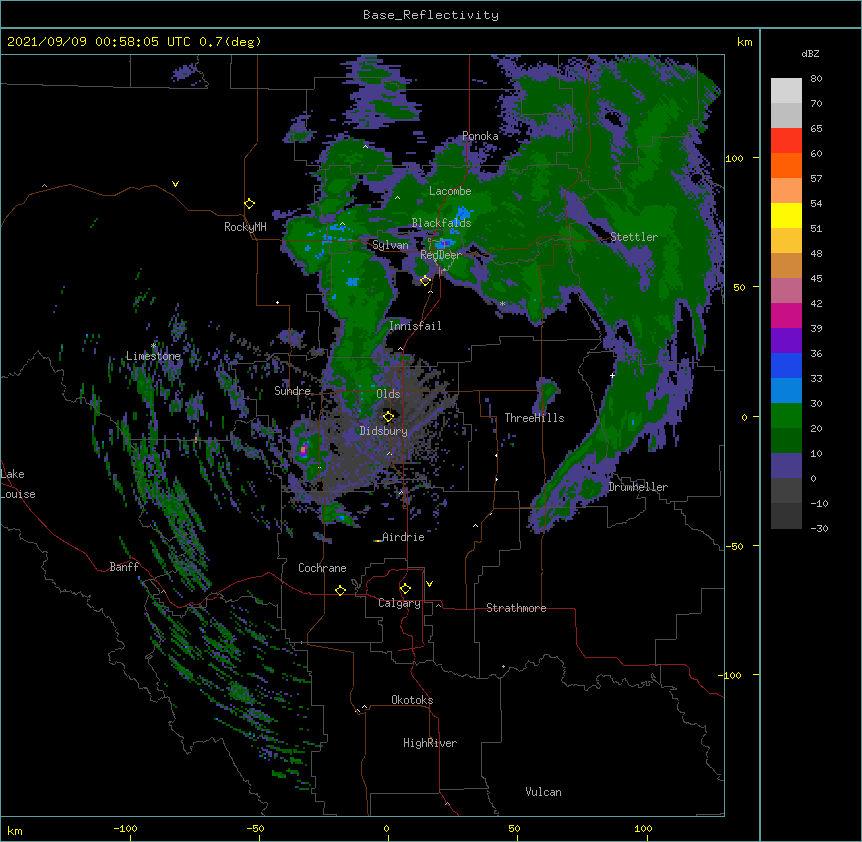
Task: Click the 50 tick on the bottom axis
Action: [x=514, y=828]
